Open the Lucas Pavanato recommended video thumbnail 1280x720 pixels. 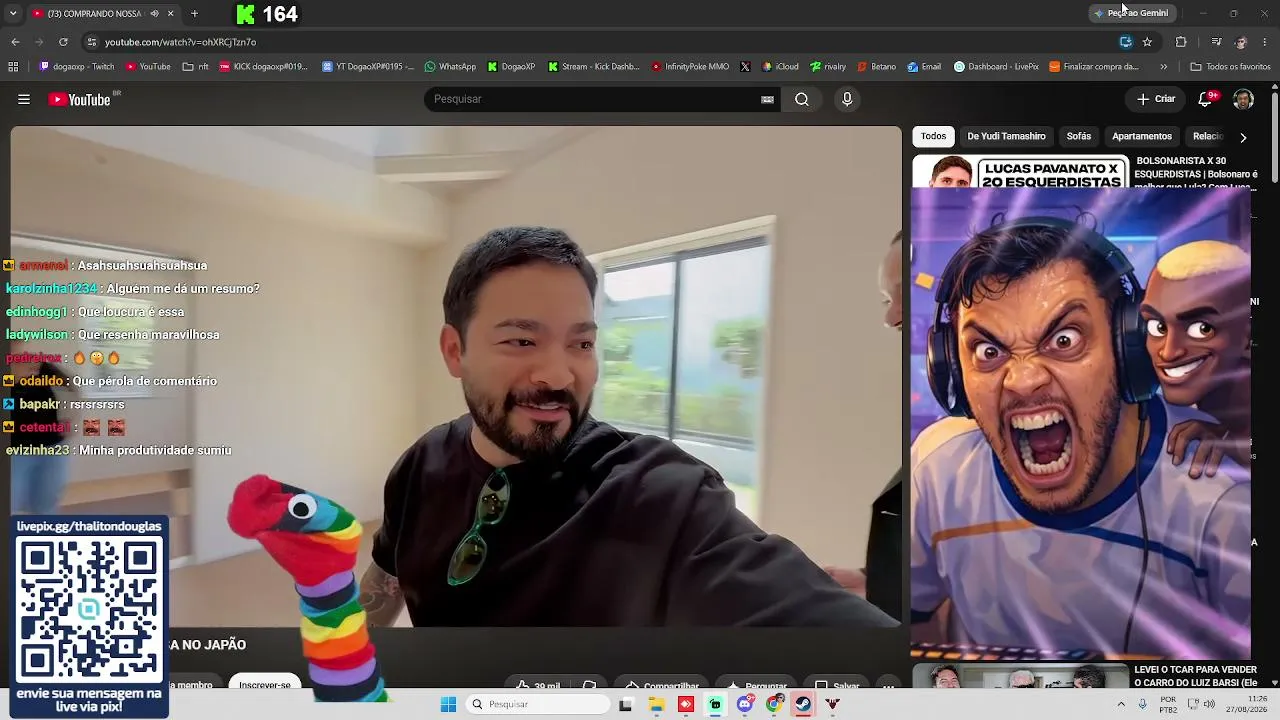pyautogui.click(x=1020, y=171)
